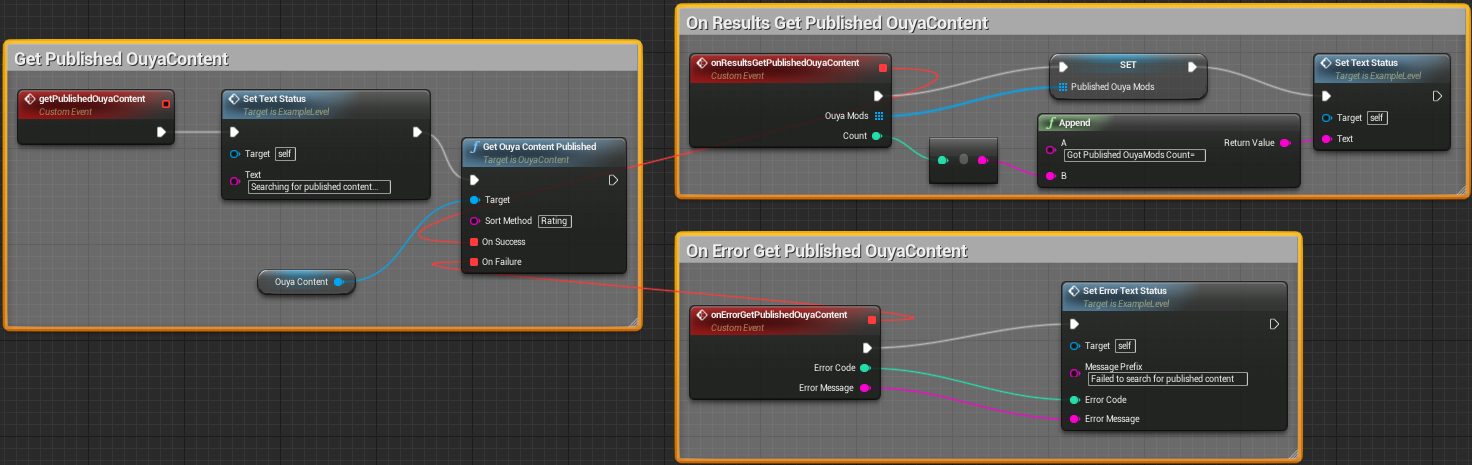Screen dimensions: 1472x465
Task: Click Target pin on left Set Text Status node
Action: point(235,154)
